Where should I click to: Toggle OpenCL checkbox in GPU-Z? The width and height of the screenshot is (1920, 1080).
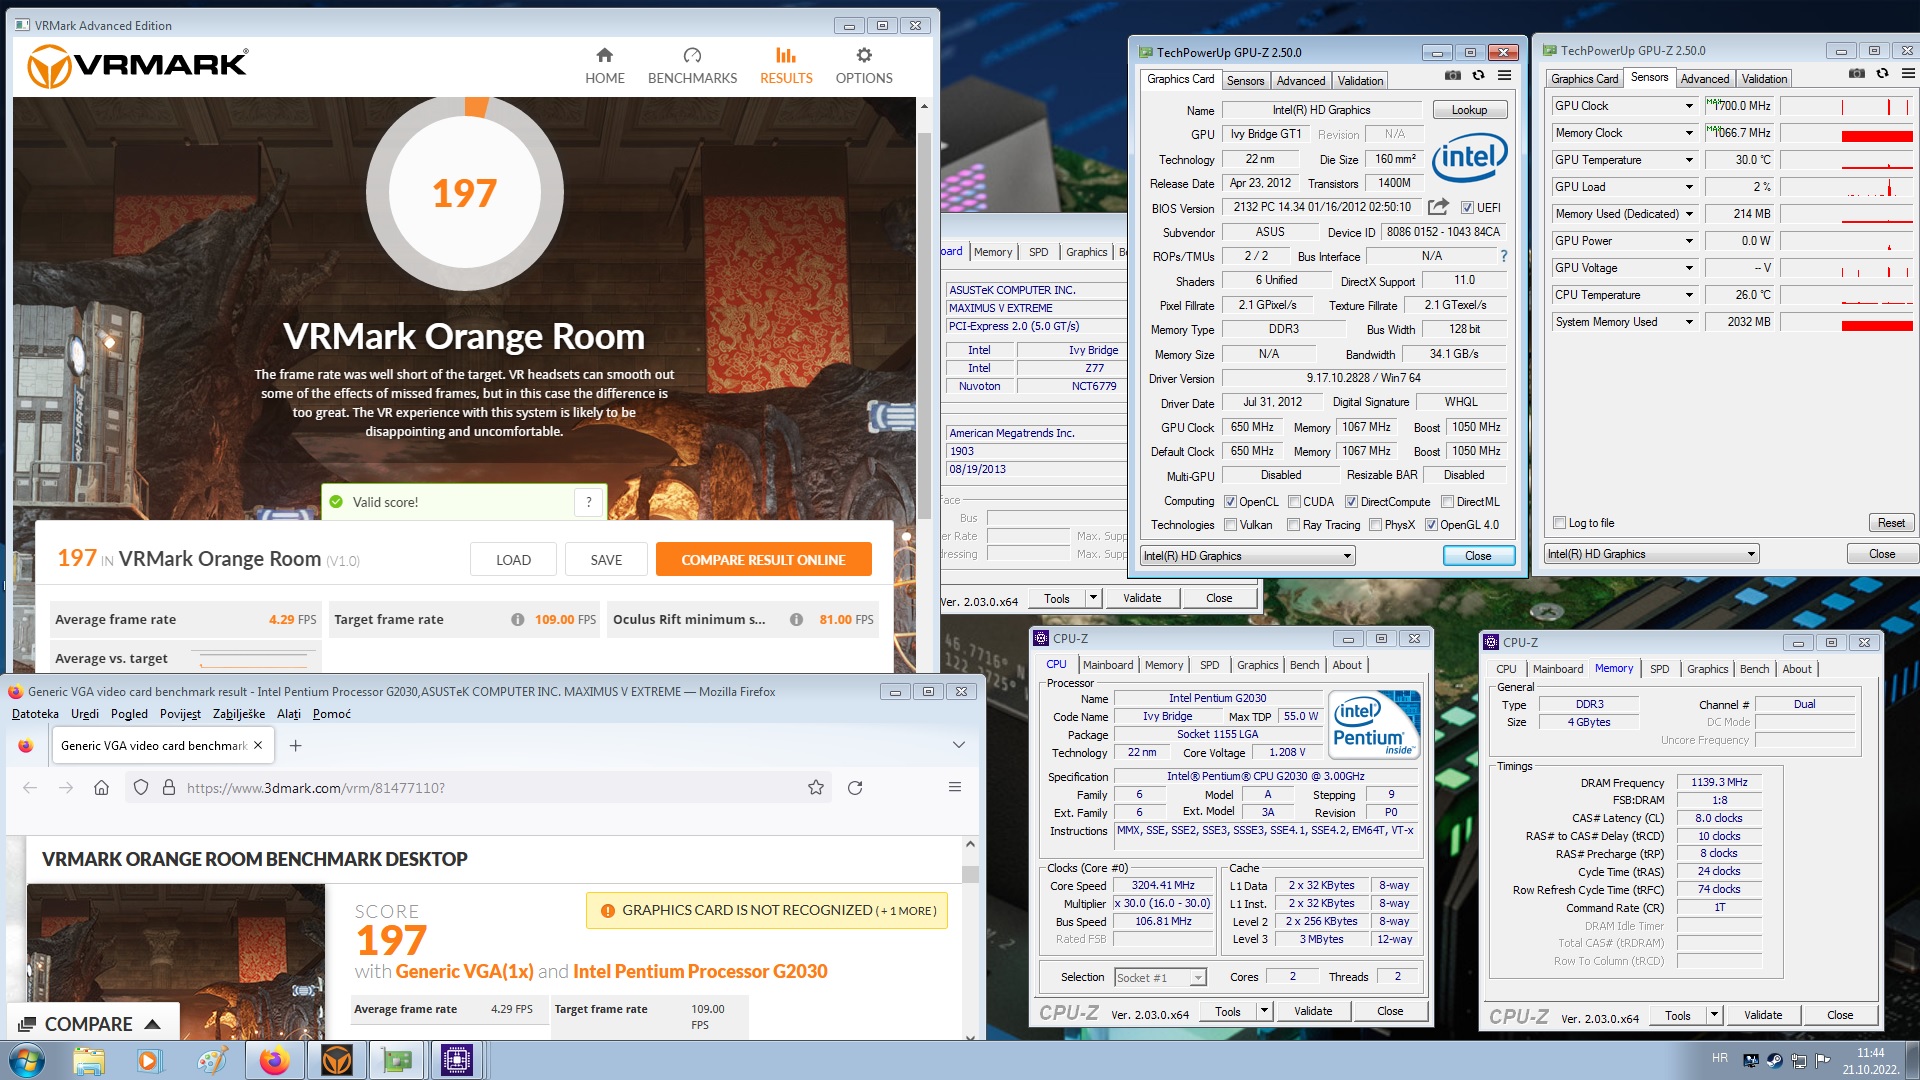click(1231, 502)
